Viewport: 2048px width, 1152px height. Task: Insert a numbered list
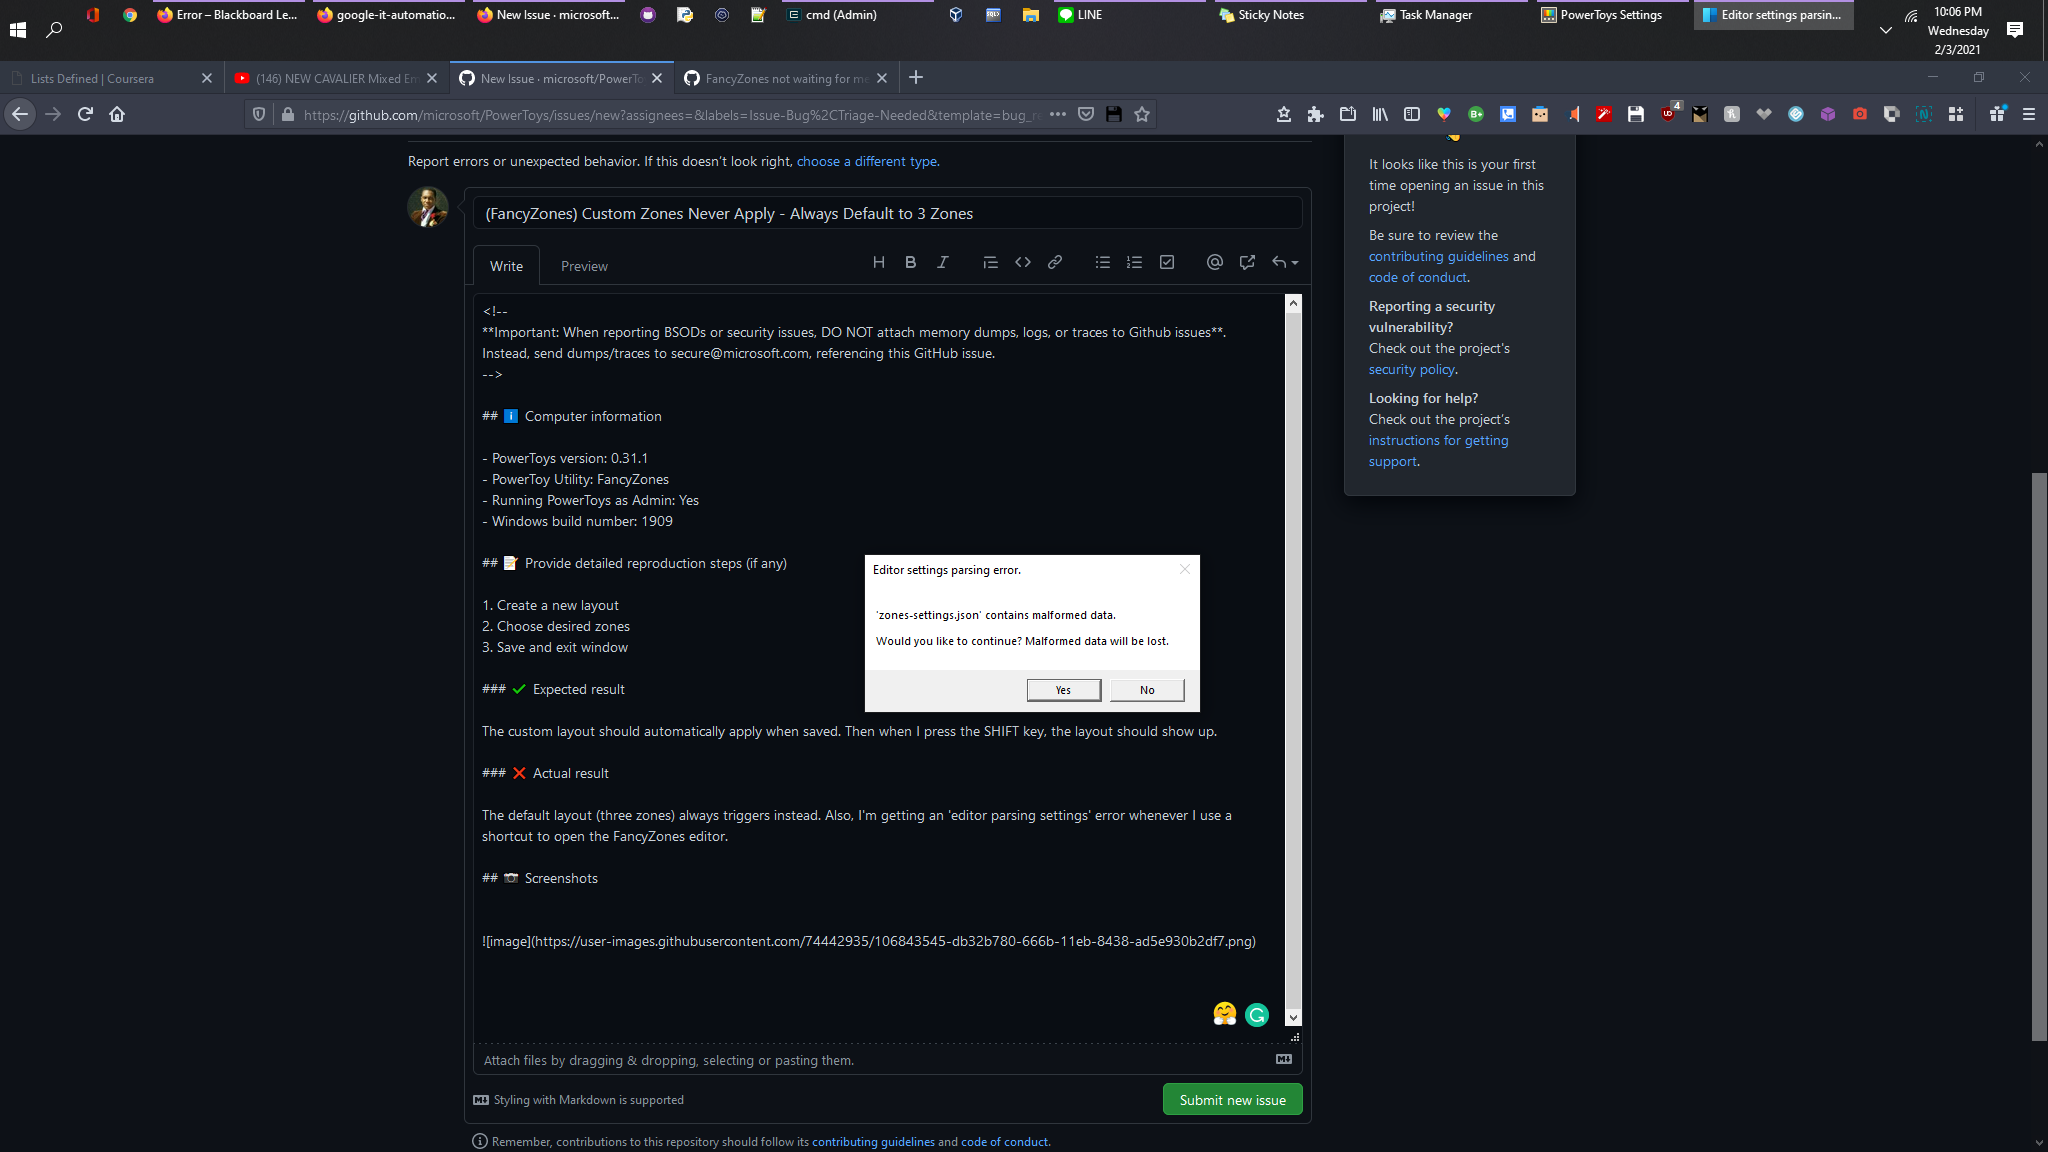pos(1135,262)
